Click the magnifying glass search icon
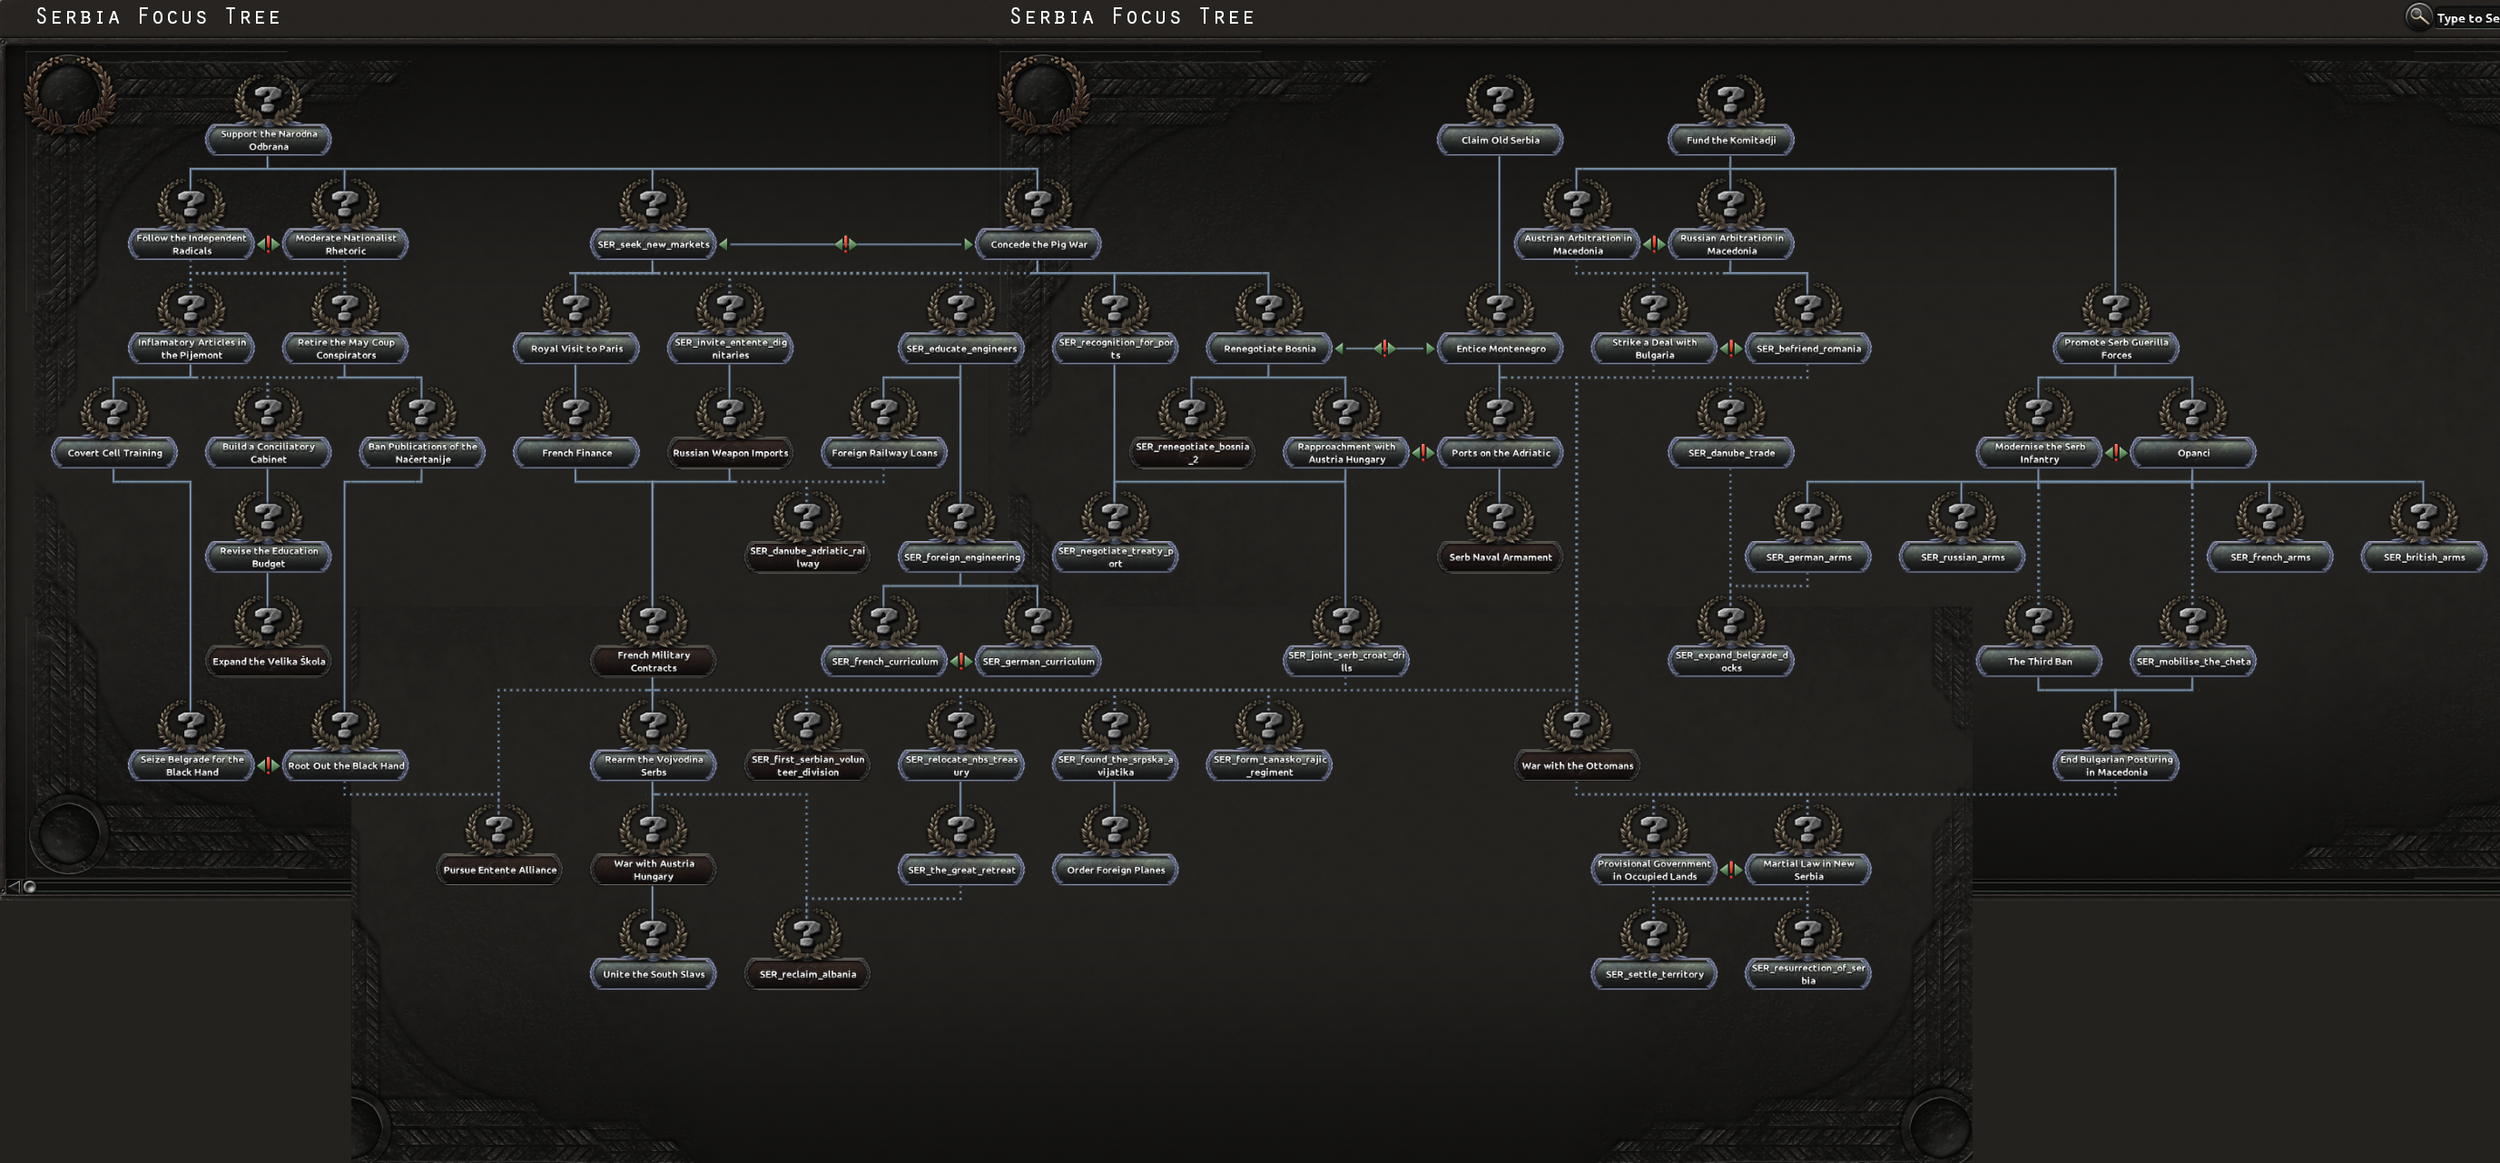 pos(2417,16)
